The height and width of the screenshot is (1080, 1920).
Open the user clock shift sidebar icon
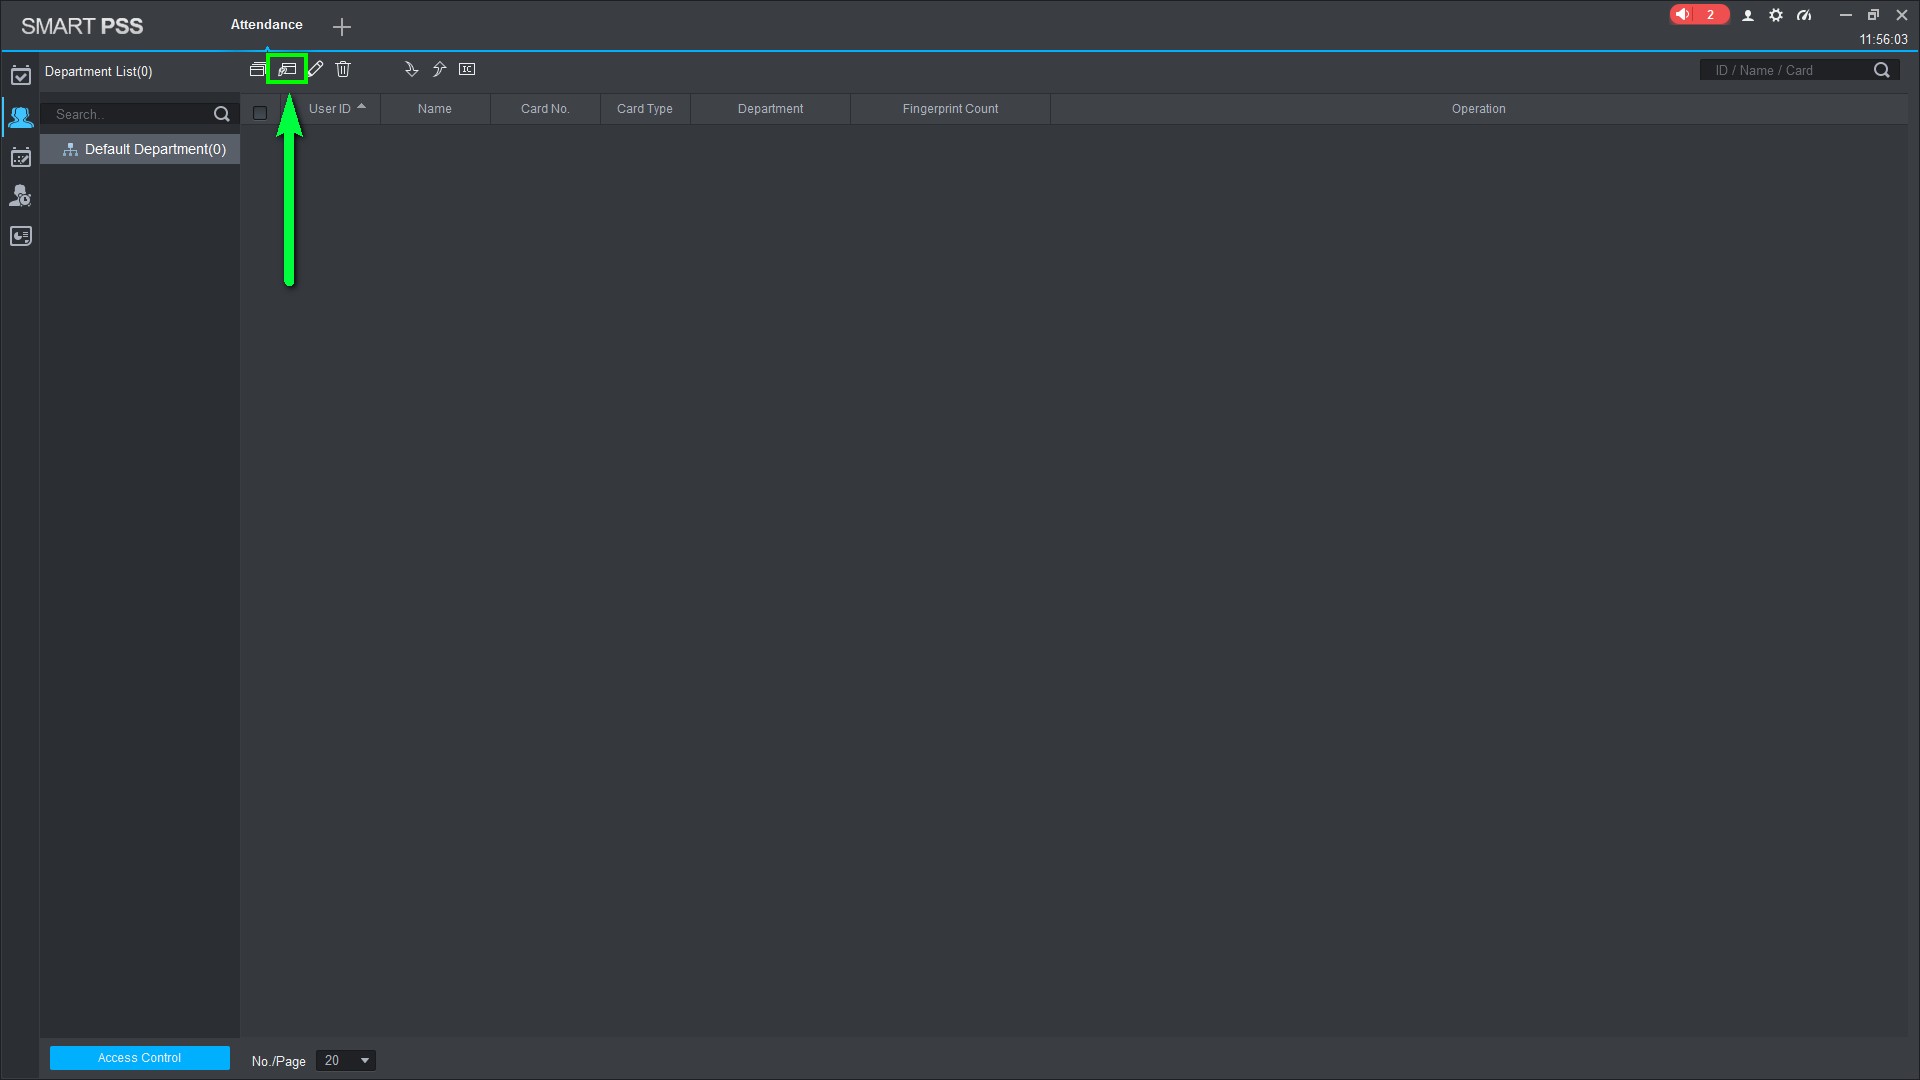pyautogui.click(x=20, y=196)
